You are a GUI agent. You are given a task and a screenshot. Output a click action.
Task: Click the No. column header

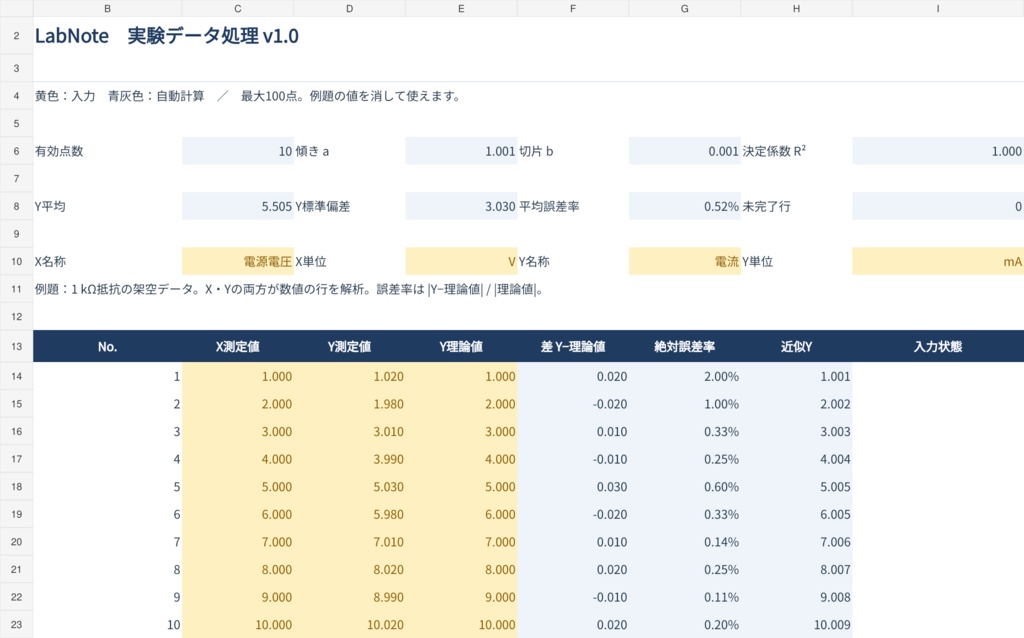107,346
